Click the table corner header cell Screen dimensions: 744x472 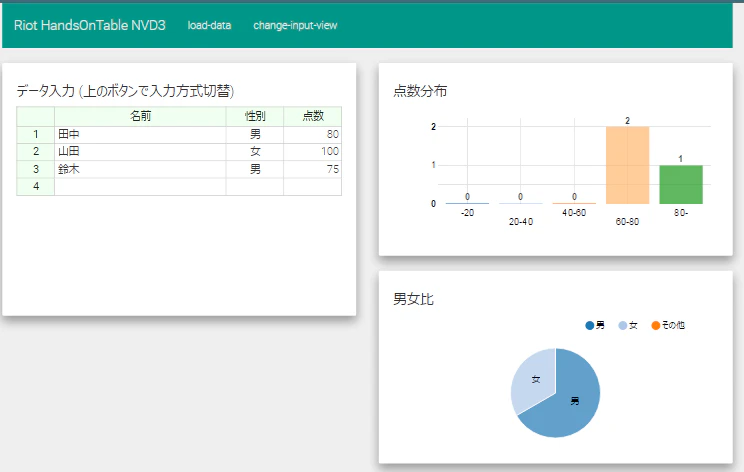36,116
